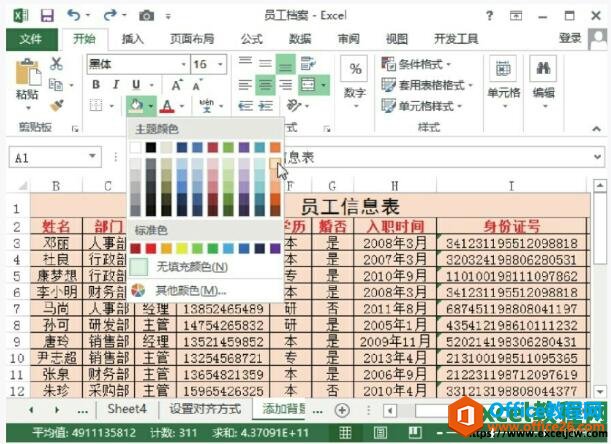Screen dimensions: 611x444
Task: Toggle Underline formatting
Action: (x=136, y=84)
